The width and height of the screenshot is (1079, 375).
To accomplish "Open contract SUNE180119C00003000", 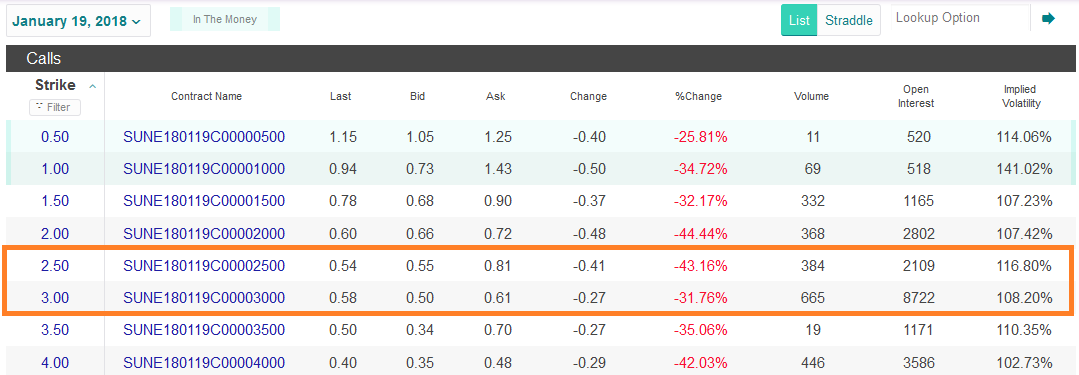I will pos(204,298).
